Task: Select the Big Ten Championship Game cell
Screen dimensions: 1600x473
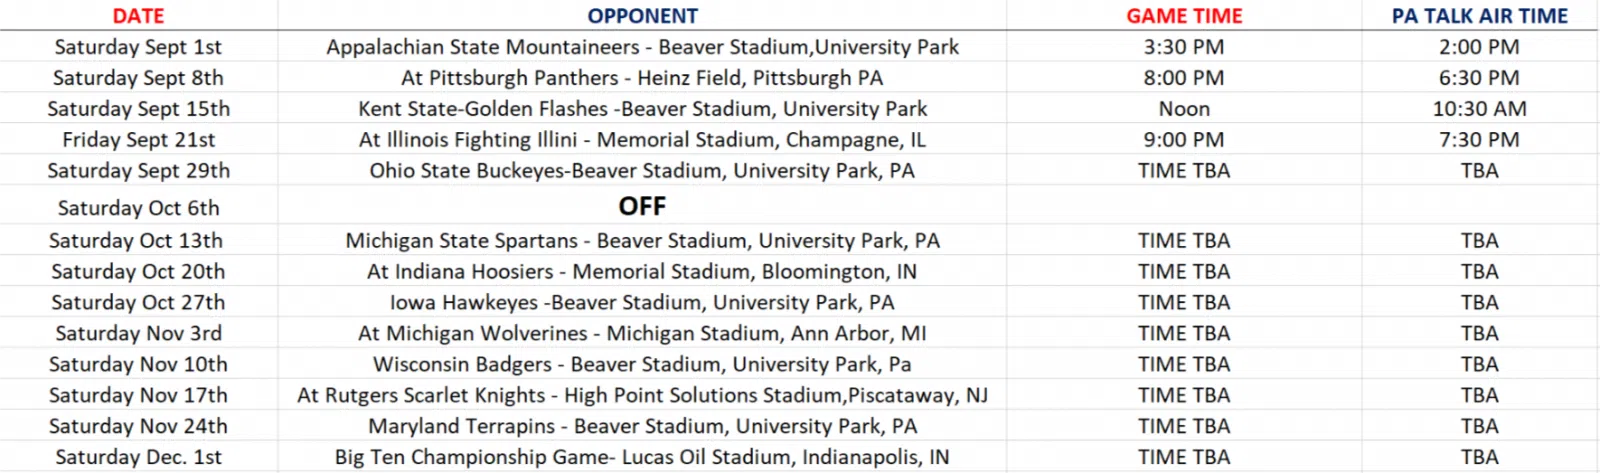Action: pos(642,458)
